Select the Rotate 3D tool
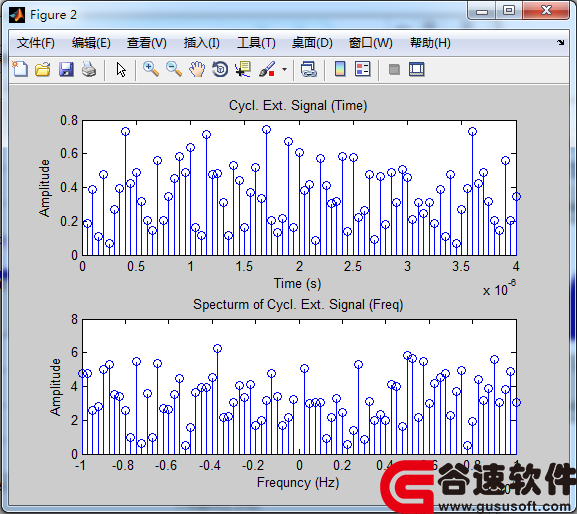This screenshot has height=514, width=577. [220, 69]
